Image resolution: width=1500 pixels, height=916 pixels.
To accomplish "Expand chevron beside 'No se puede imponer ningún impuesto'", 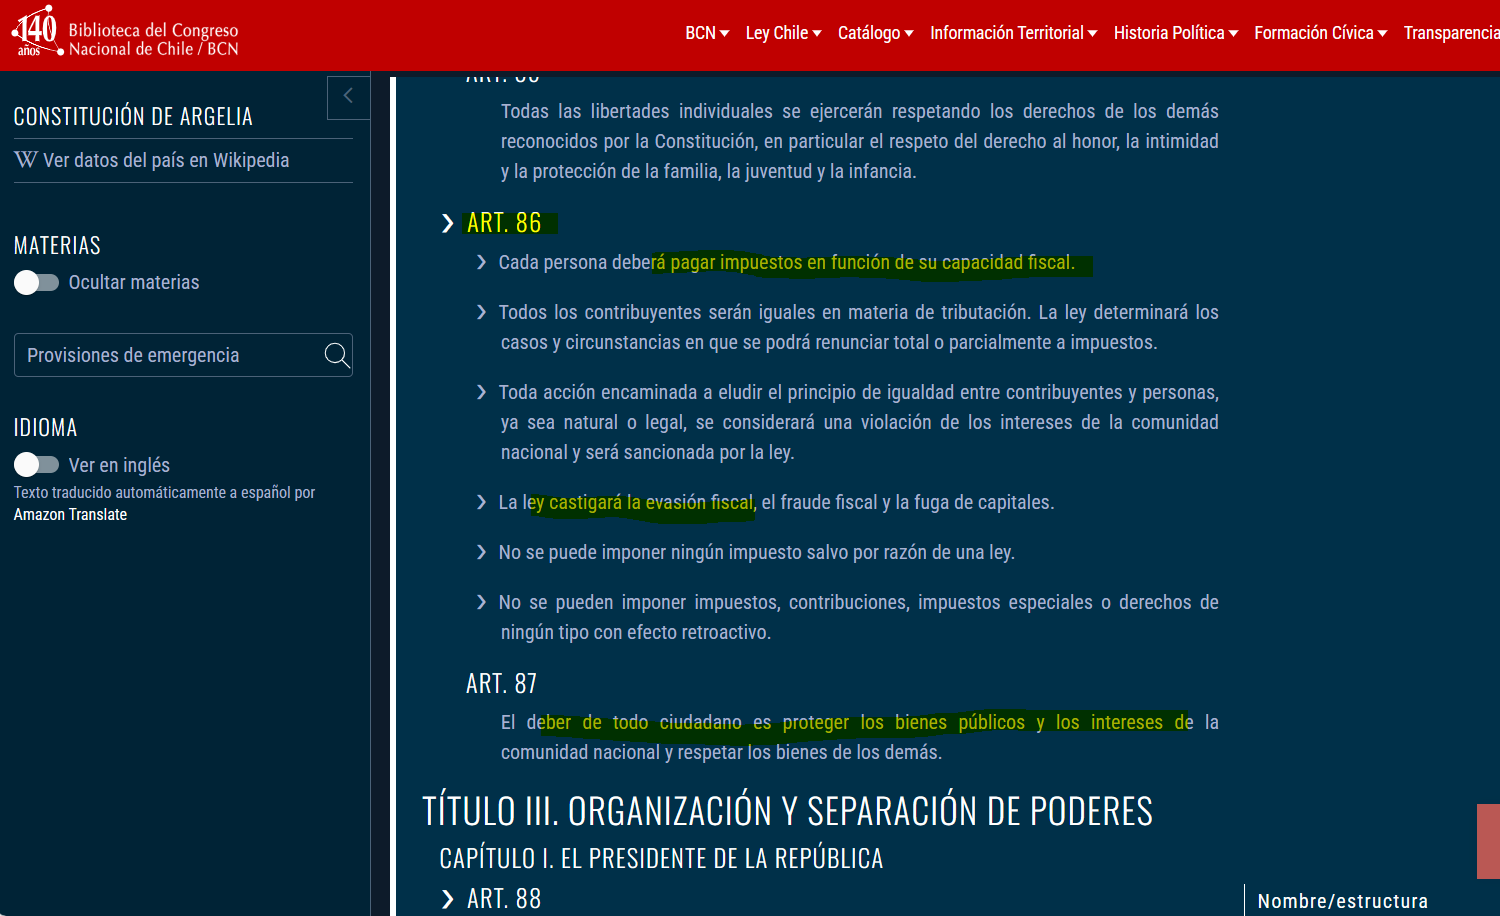I will click(481, 552).
